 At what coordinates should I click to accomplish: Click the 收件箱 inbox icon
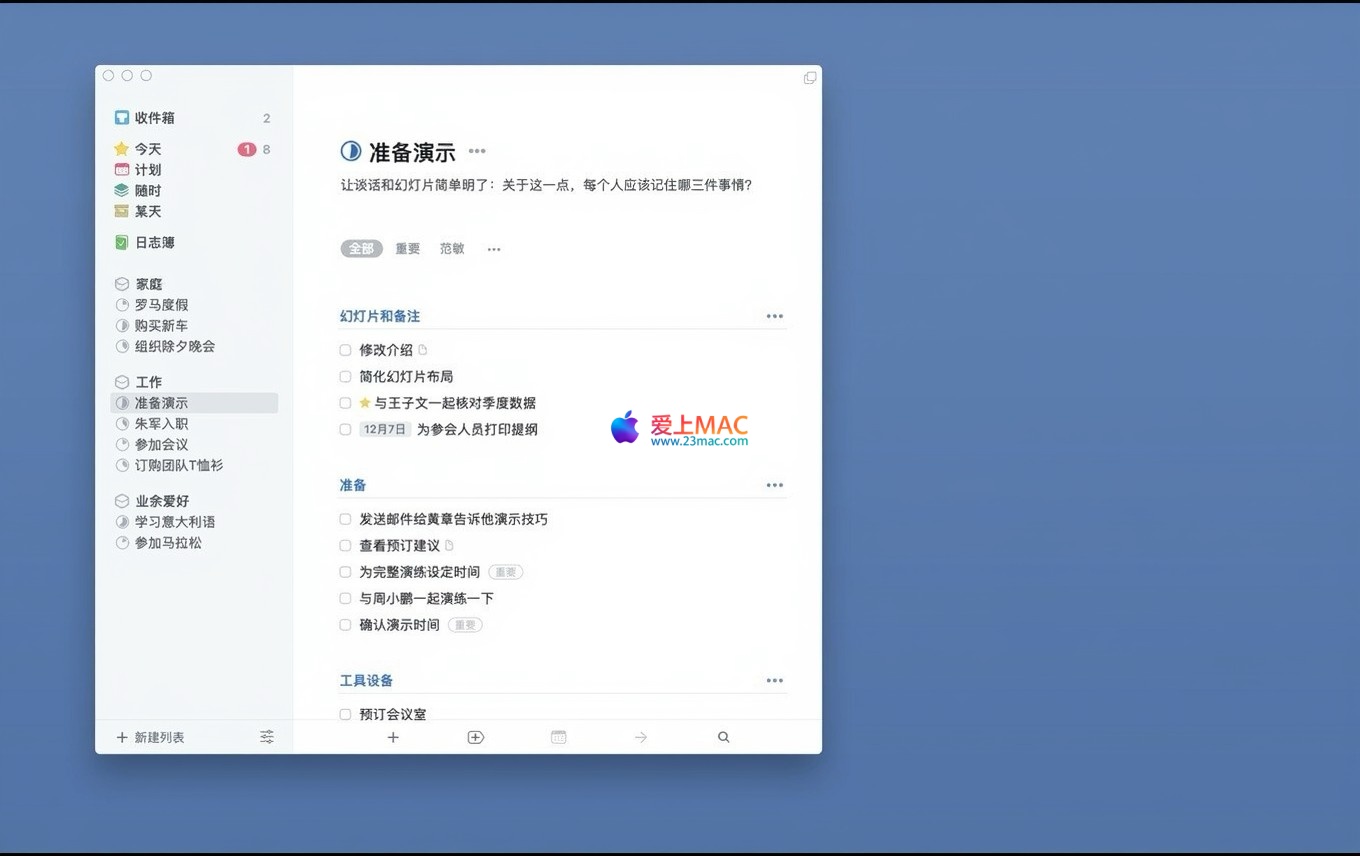coord(122,118)
